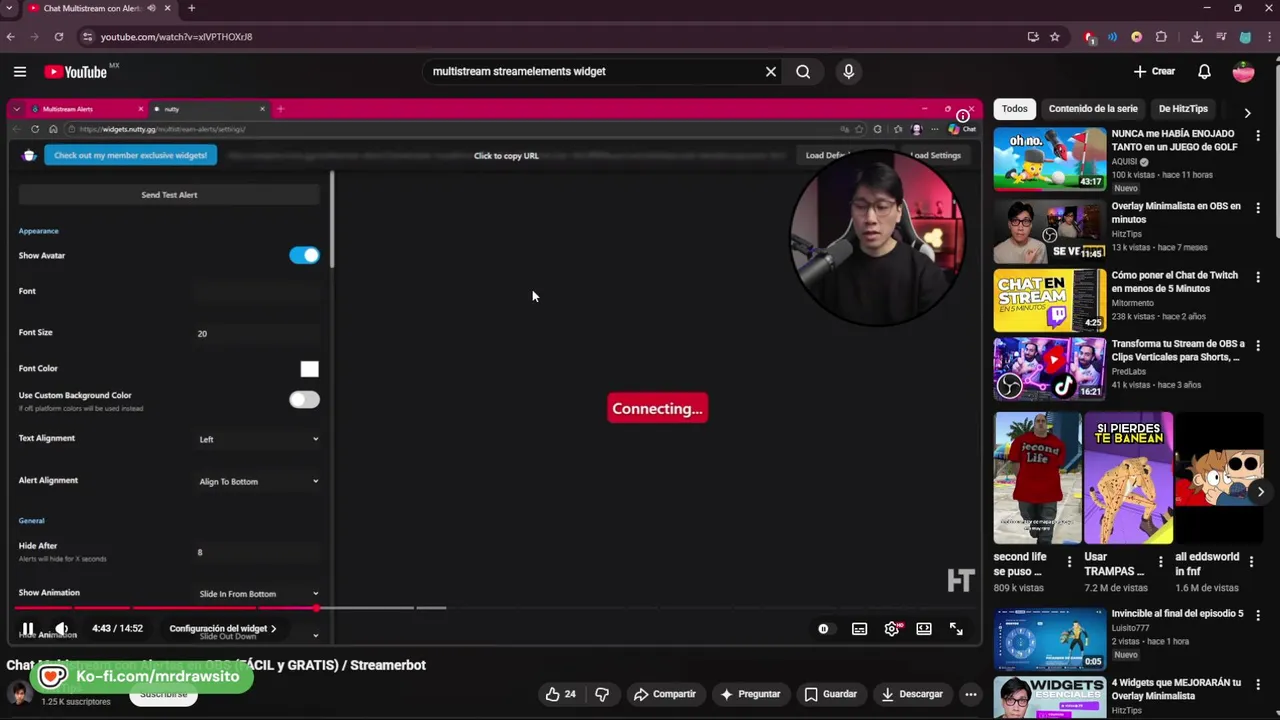Open the Chrome extensions puzzle icon

click(x=1161, y=37)
